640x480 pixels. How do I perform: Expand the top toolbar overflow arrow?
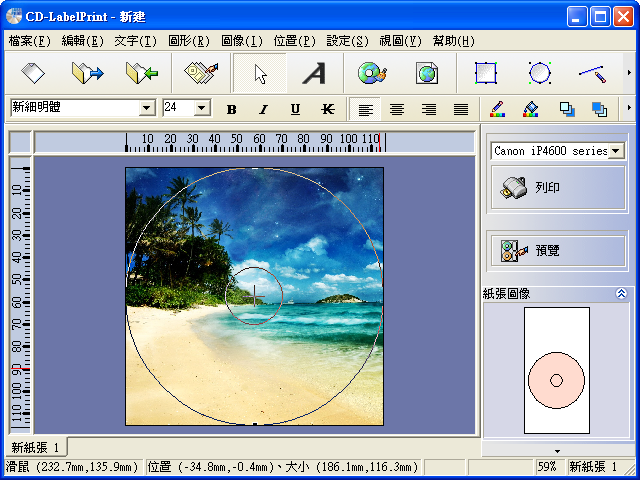(x=629, y=73)
